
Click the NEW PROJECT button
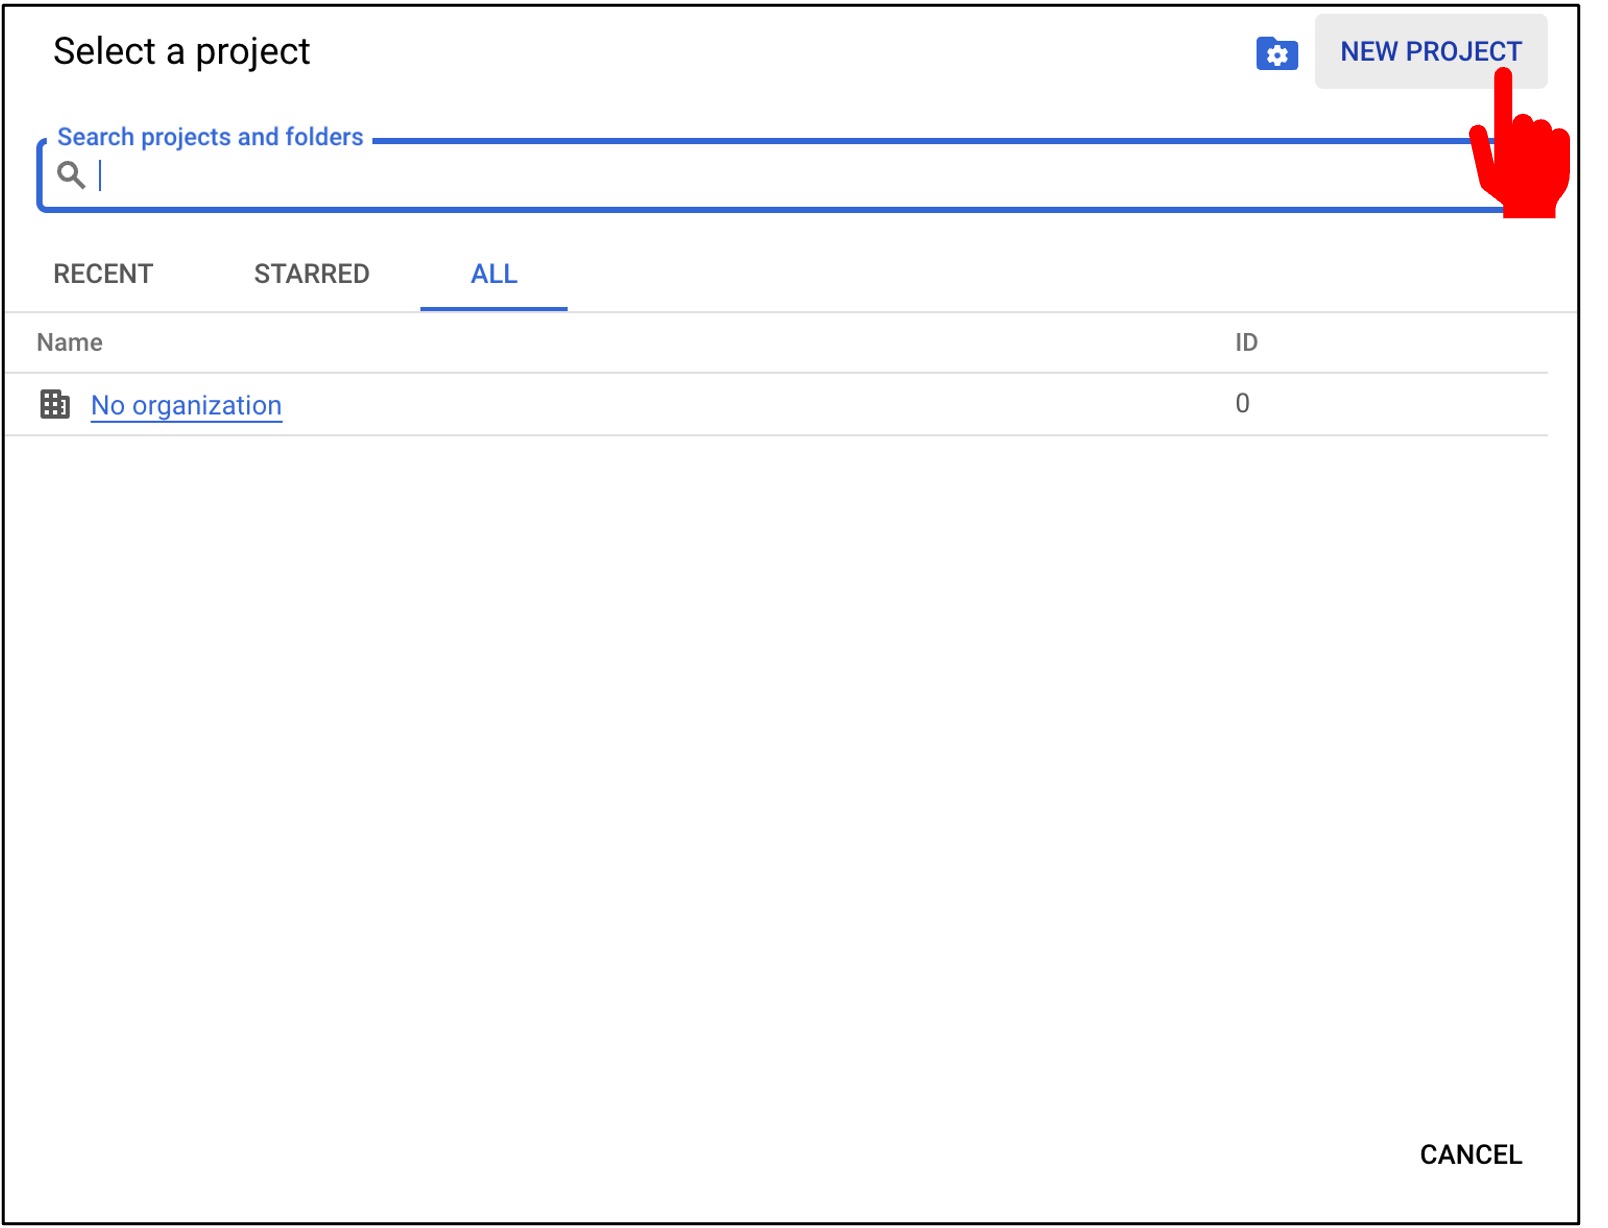[x=1430, y=51]
